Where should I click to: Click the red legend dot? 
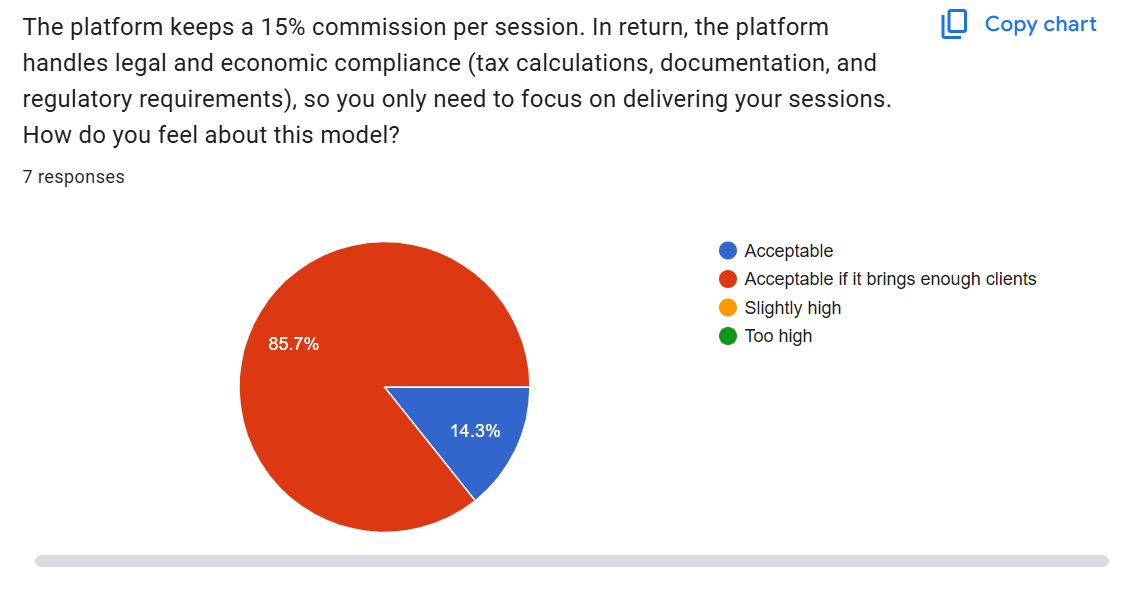pyautogui.click(x=728, y=279)
